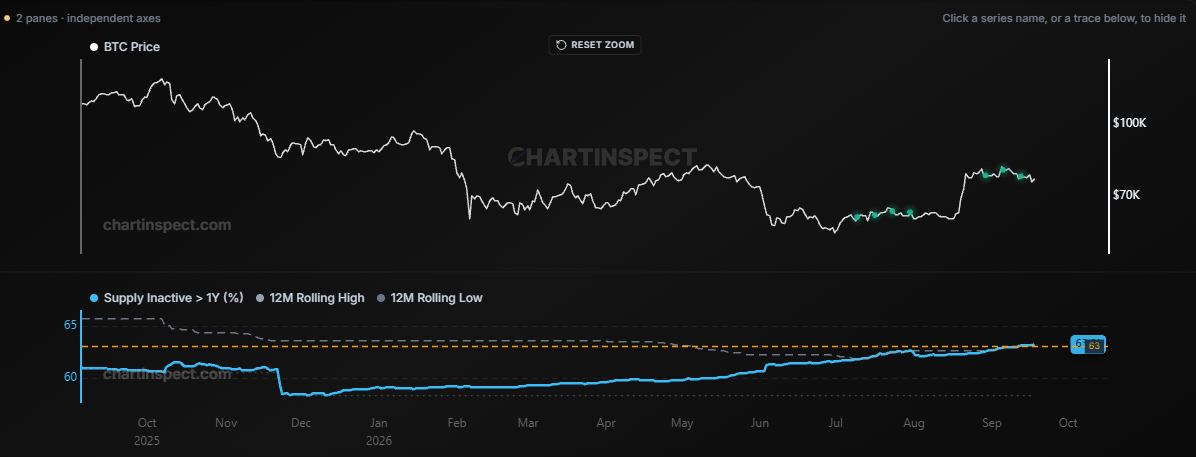Click the '2 panes · independent axes' note
The height and width of the screenshot is (457, 1196).
coord(88,18)
